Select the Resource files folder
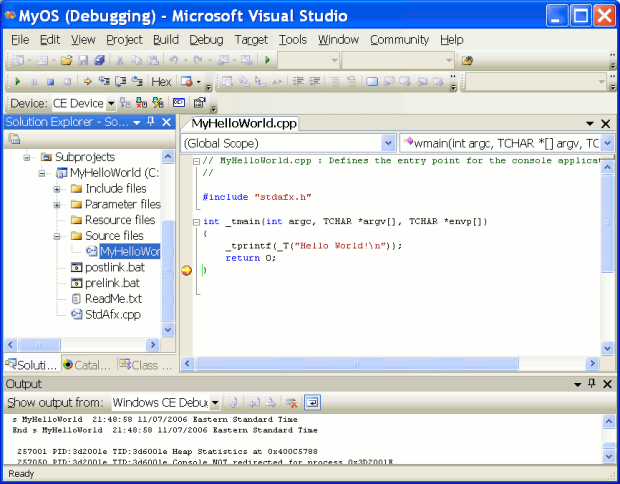The height and width of the screenshot is (484, 620). 120,220
